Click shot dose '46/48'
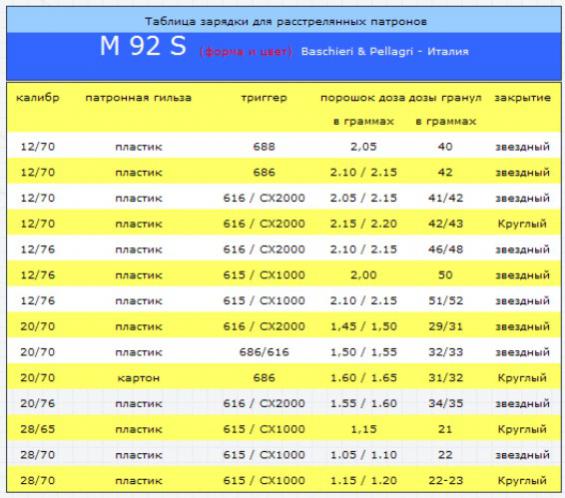The image size is (565, 498). pyautogui.click(x=445, y=249)
